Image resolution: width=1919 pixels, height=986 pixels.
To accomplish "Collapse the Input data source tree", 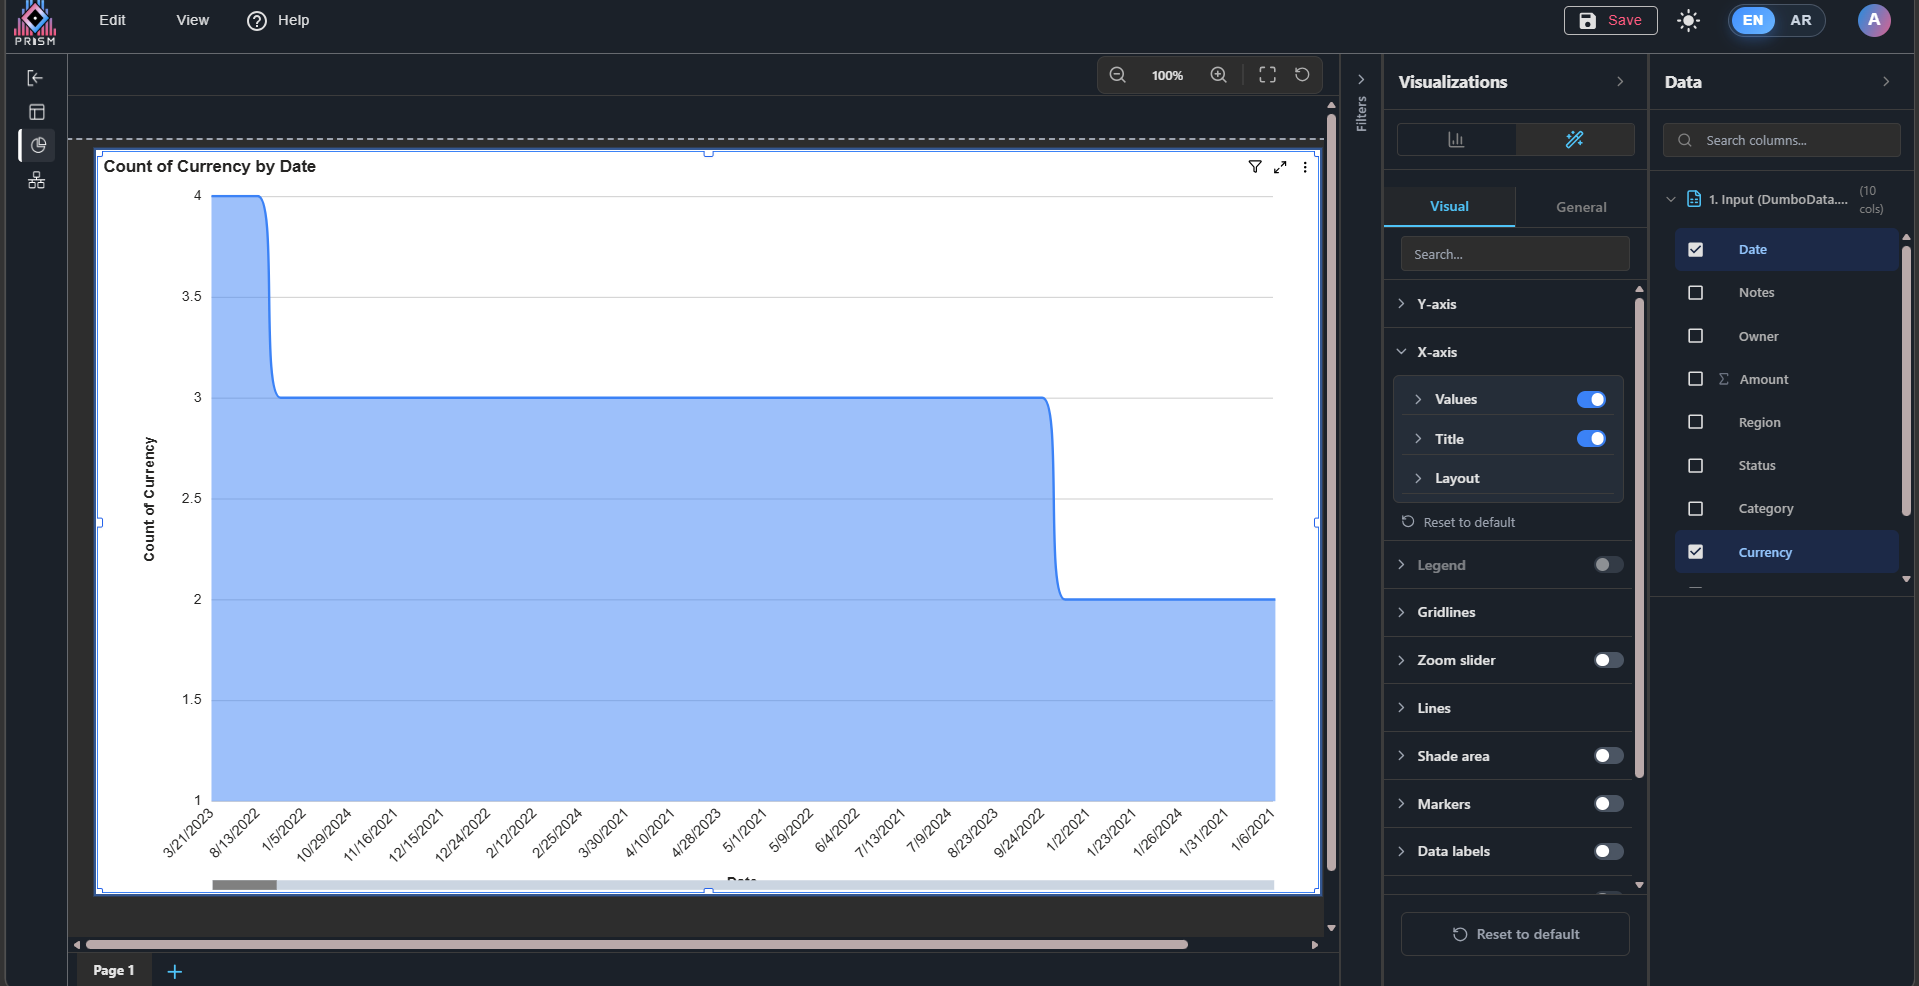I will coord(1670,199).
